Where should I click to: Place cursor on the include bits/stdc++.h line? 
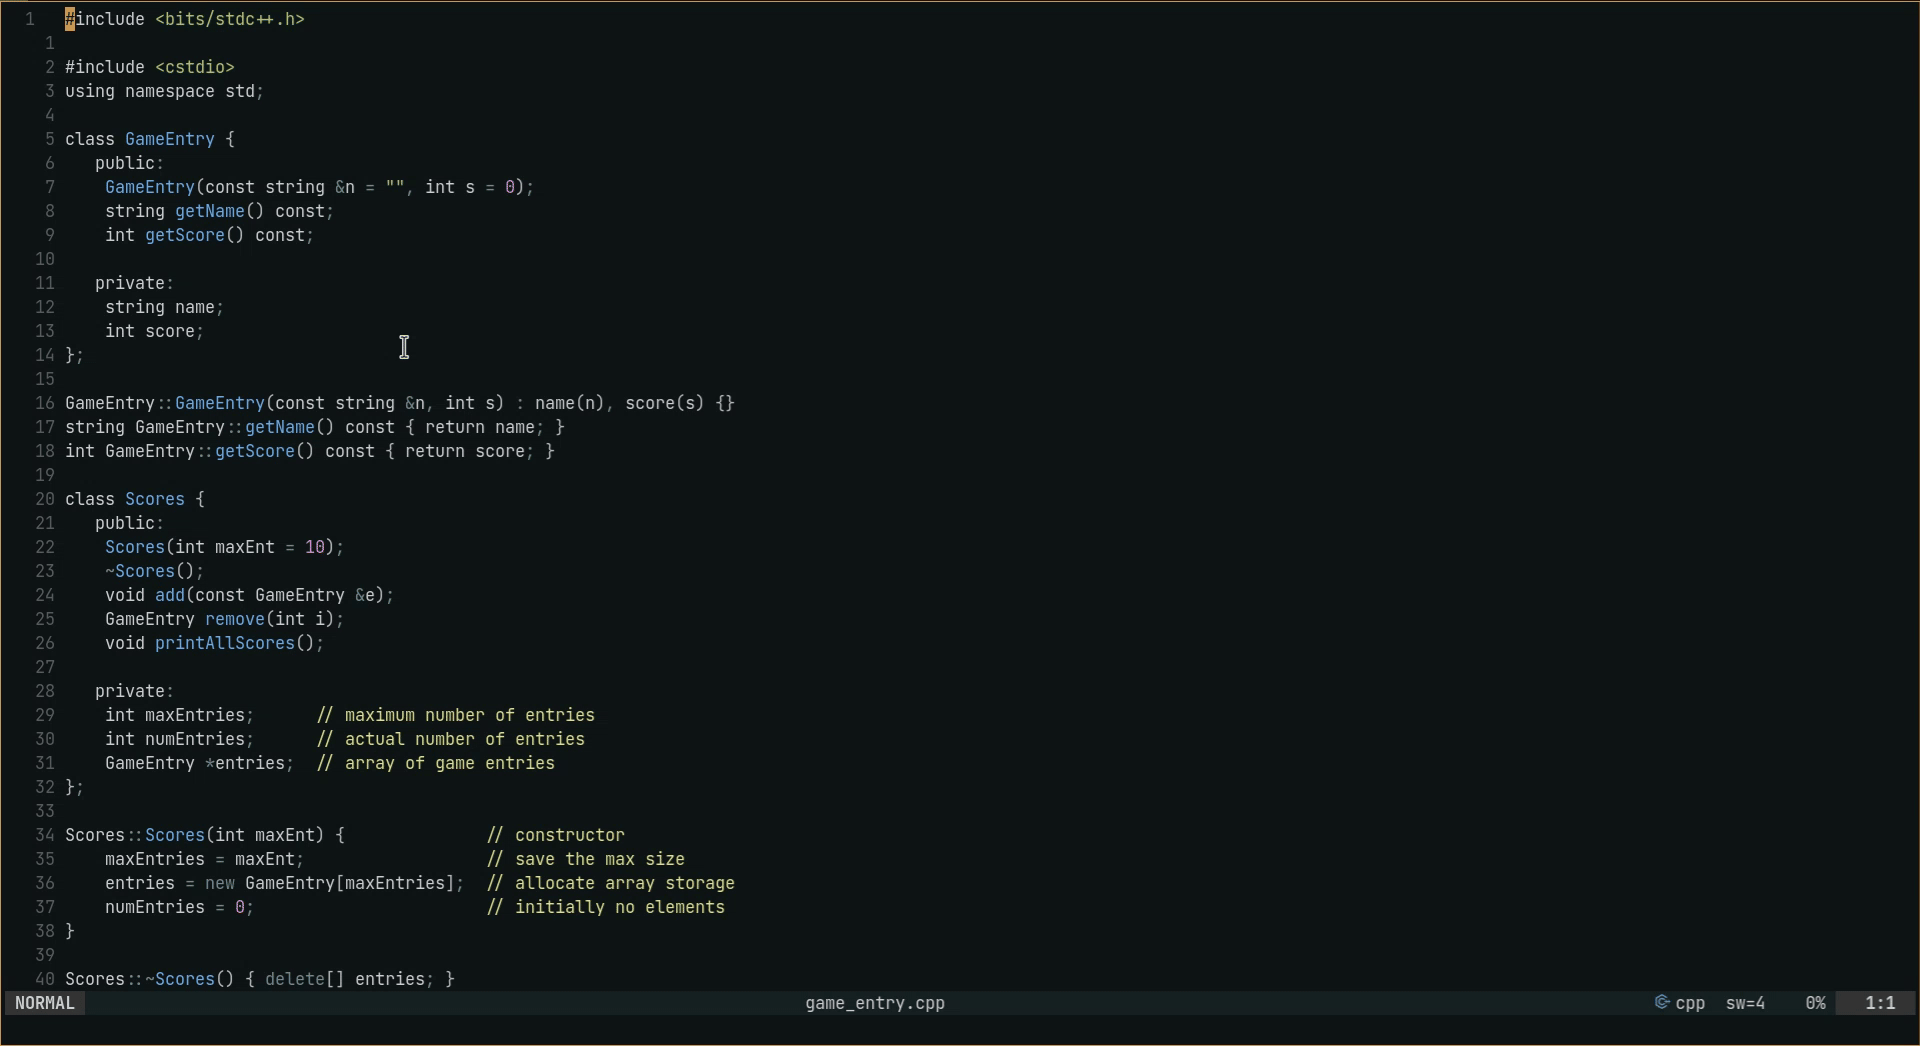pos(185,18)
